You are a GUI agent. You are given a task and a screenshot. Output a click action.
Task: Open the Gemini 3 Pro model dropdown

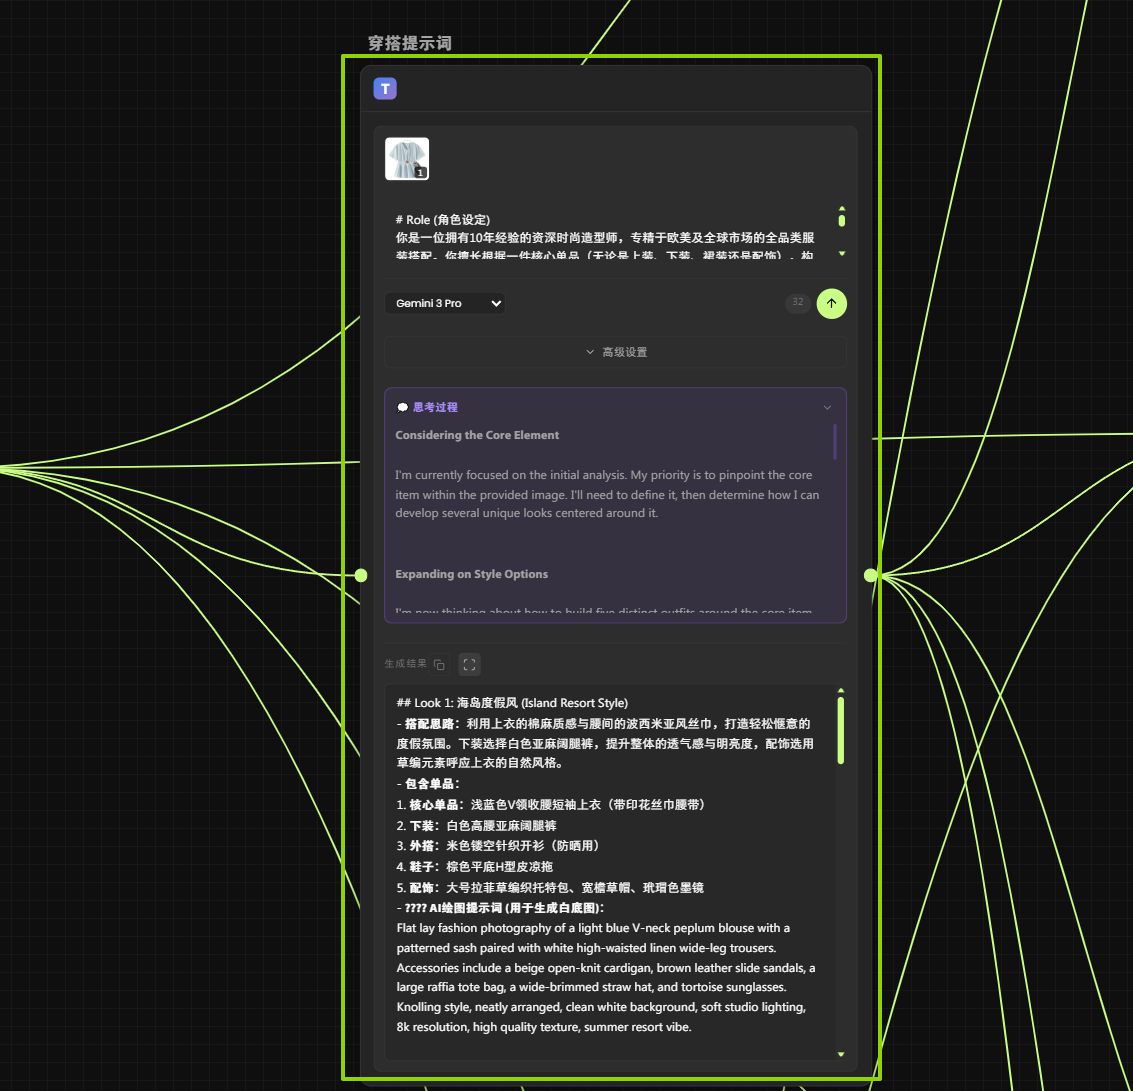click(x=445, y=303)
